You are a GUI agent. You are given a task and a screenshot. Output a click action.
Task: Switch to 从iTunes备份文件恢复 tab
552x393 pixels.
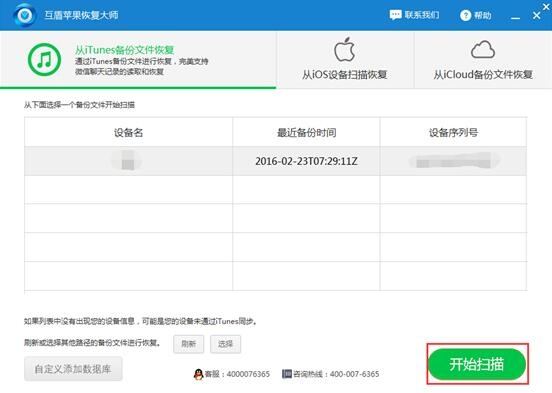pos(138,60)
